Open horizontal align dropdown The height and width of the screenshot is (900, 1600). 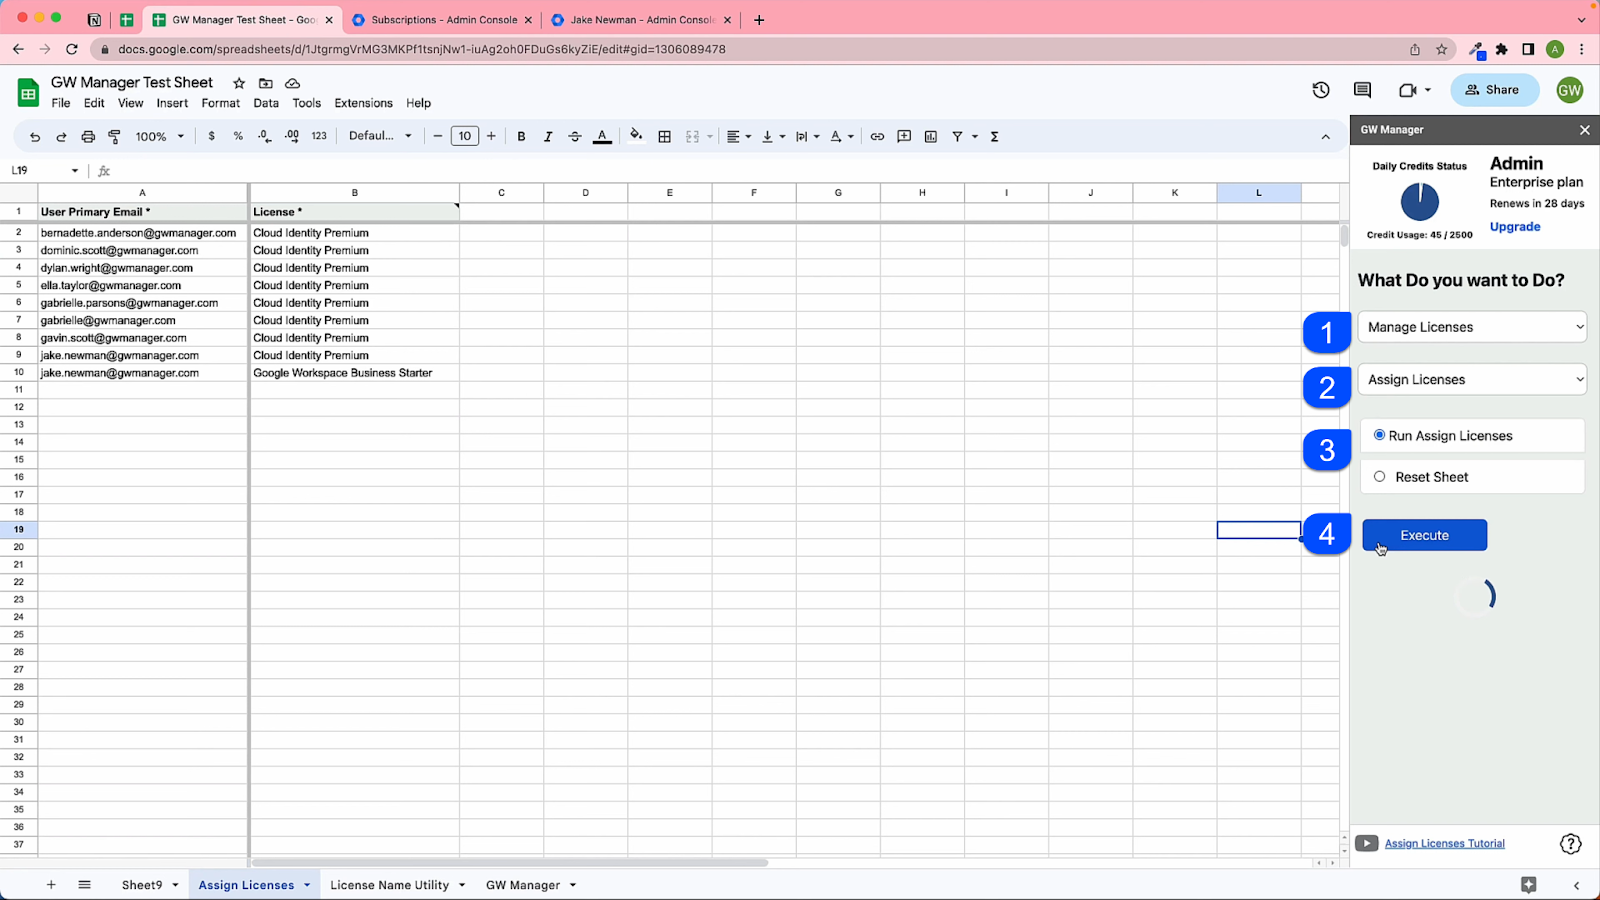[739, 136]
